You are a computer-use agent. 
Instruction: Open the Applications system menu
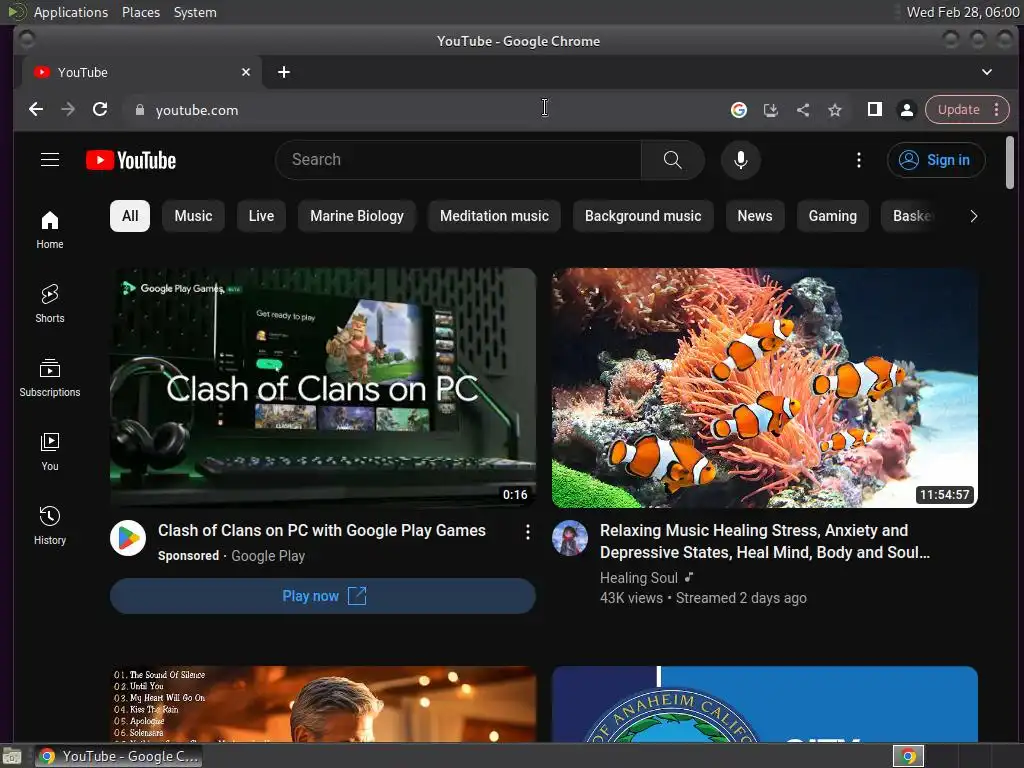pyautogui.click(x=71, y=12)
